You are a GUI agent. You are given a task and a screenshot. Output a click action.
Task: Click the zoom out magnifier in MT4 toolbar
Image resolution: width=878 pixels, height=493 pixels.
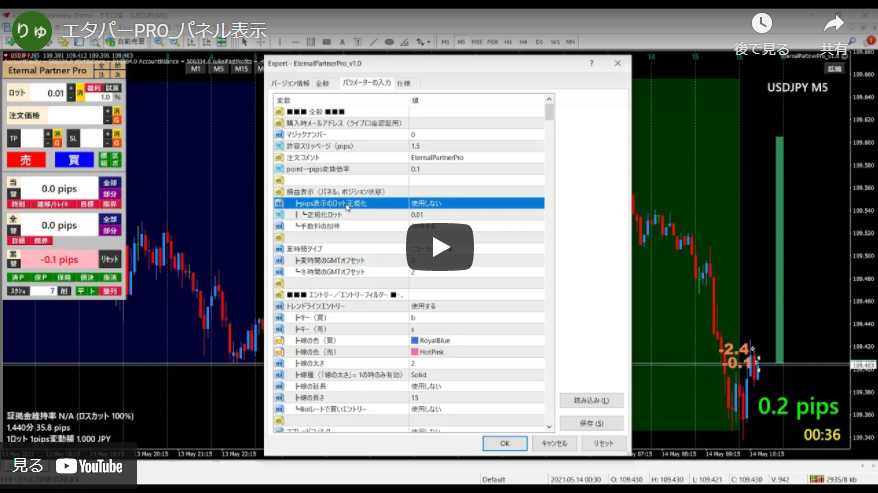coord(174,42)
